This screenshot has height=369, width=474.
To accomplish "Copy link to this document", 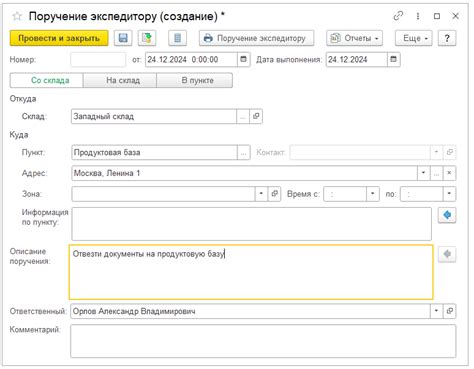I will coord(398,16).
